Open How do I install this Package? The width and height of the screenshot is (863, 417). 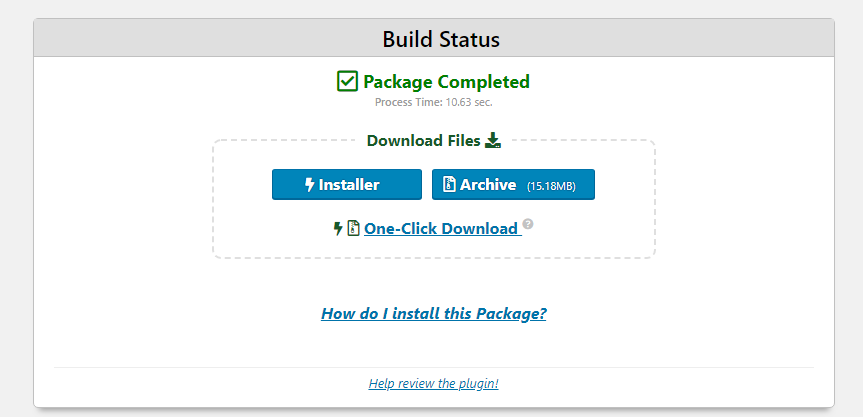point(434,314)
